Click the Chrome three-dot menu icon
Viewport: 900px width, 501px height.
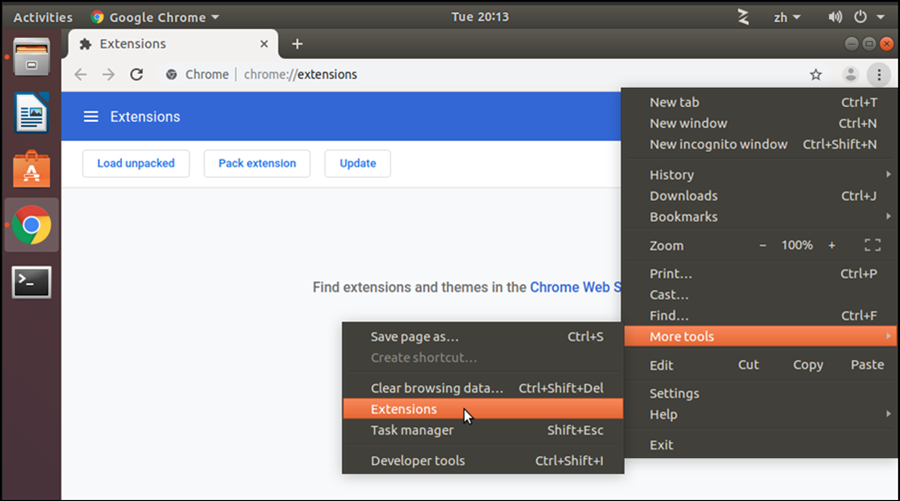[878, 74]
